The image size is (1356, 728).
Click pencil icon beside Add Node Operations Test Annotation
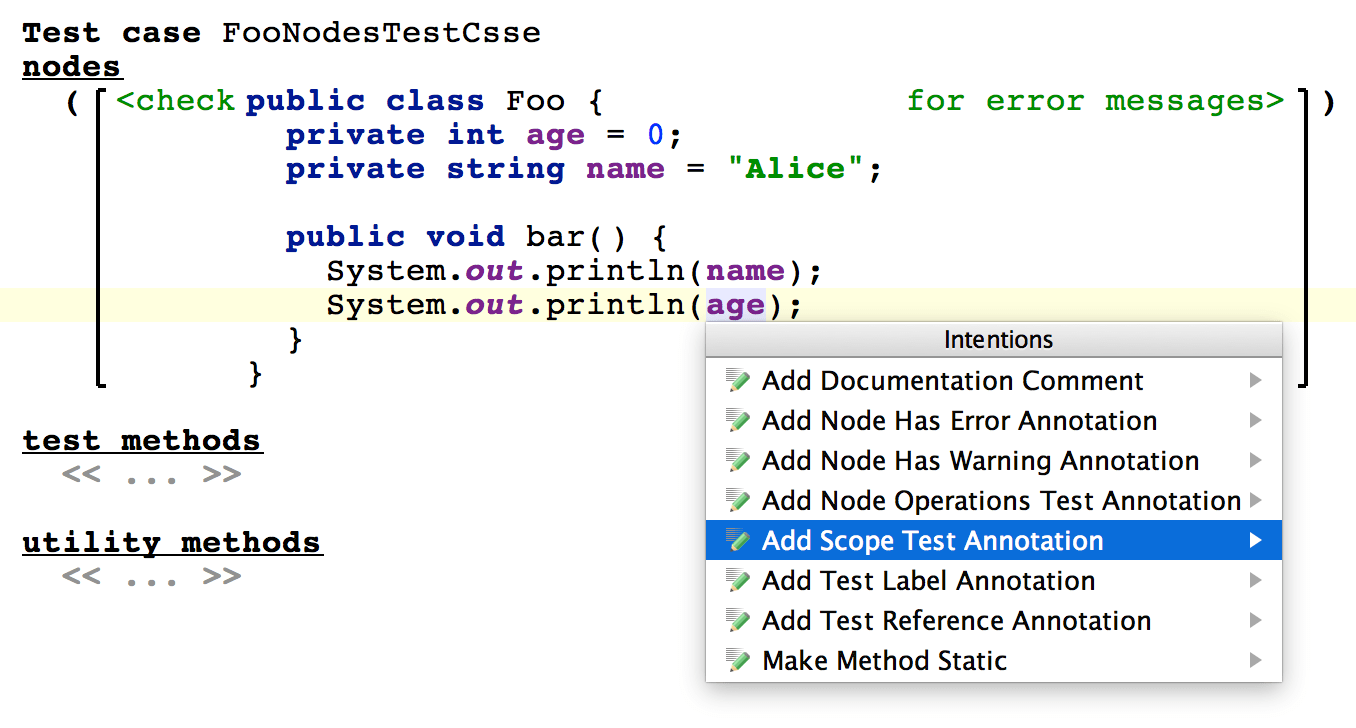738,501
